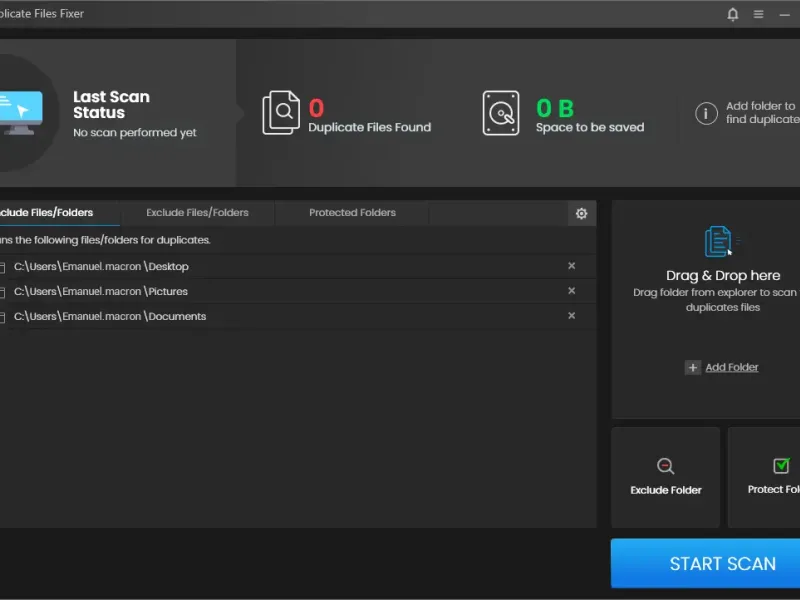This screenshot has width=800, height=600.
Task: Open scan settings via gear icon
Action: tap(582, 213)
